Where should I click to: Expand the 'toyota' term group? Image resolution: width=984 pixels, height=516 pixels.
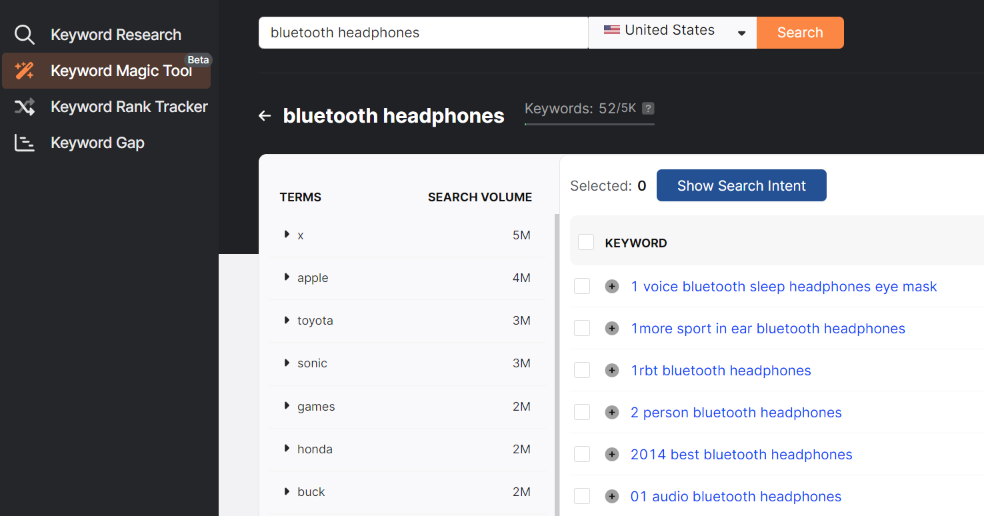pyautogui.click(x=287, y=320)
